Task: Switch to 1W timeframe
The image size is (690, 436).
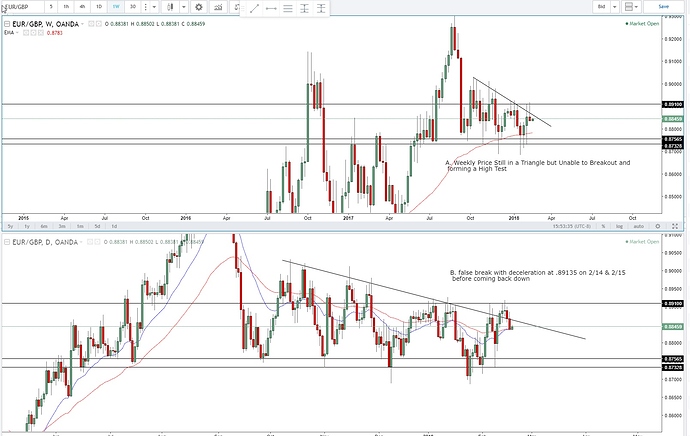Action: (116, 7)
